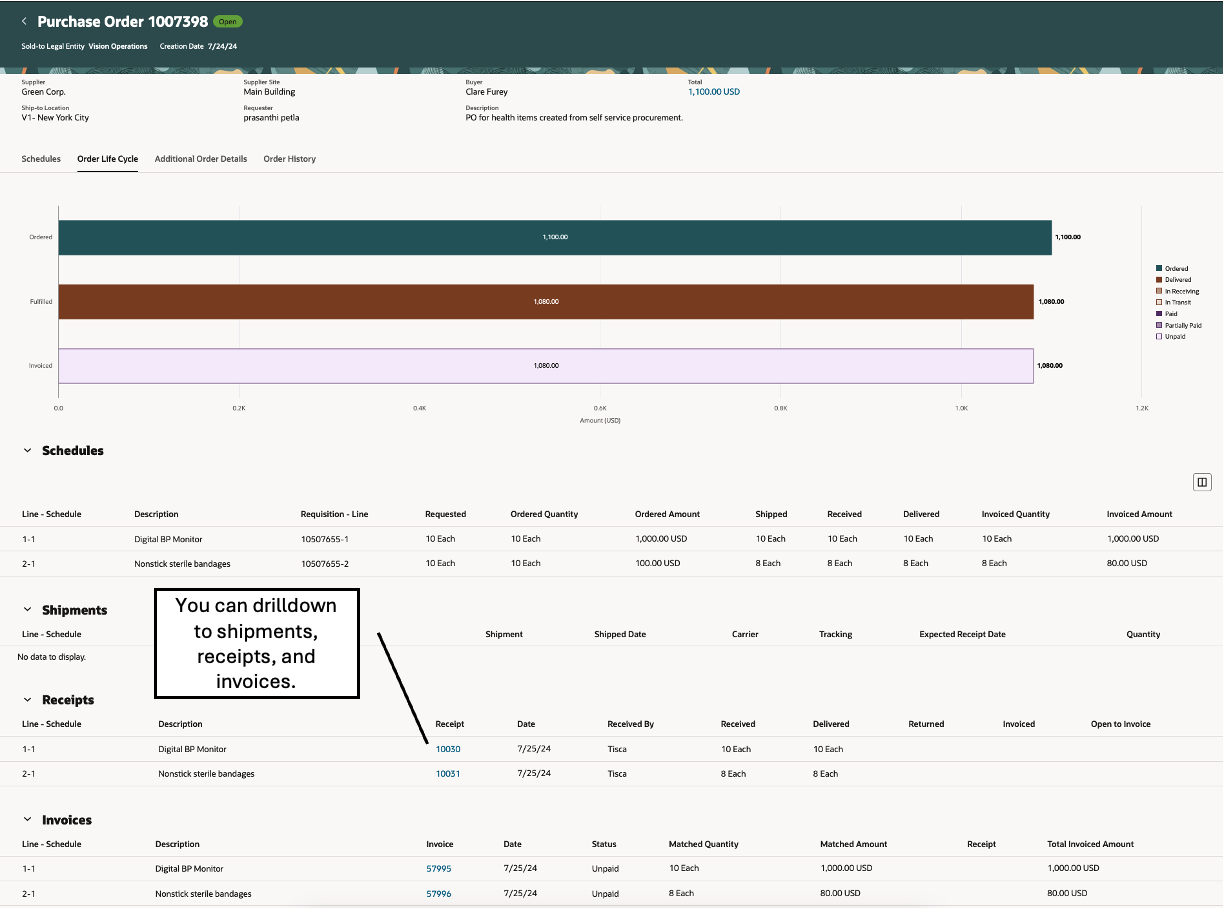Click supplier name Green Corp.
1223x908 pixels.
tap(43, 91)
